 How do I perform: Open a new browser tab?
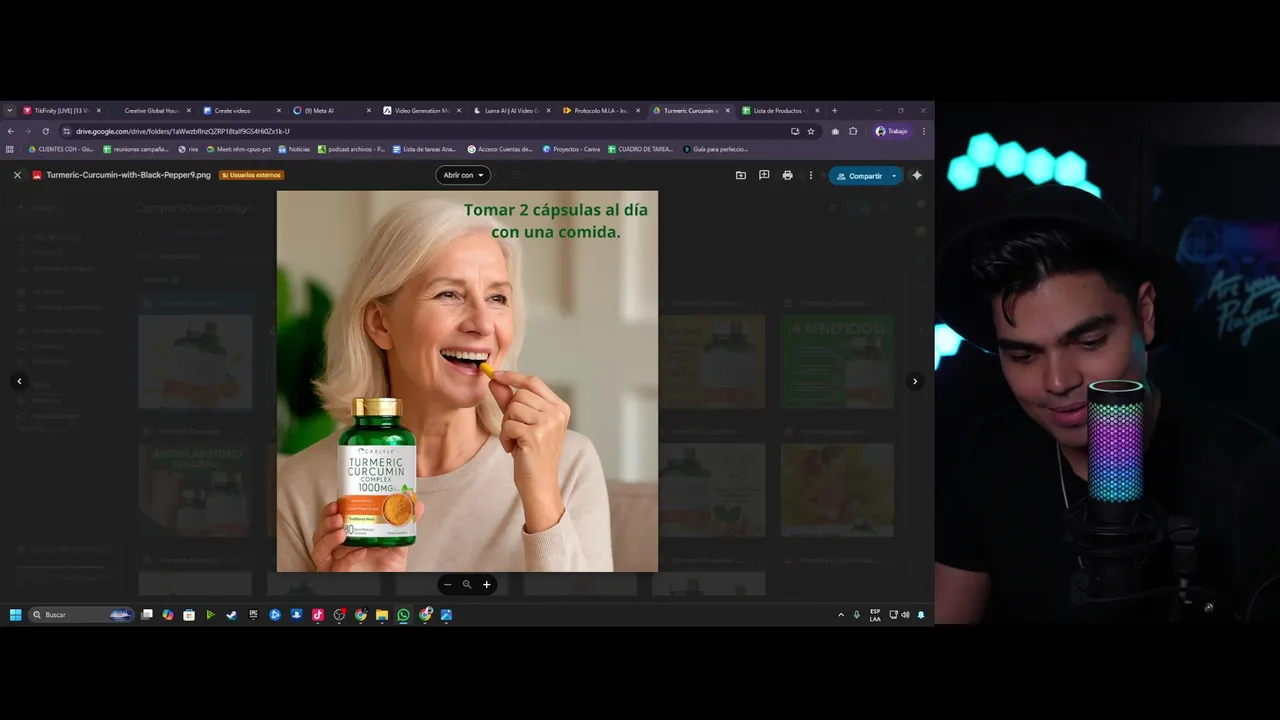tap(834, 111)
